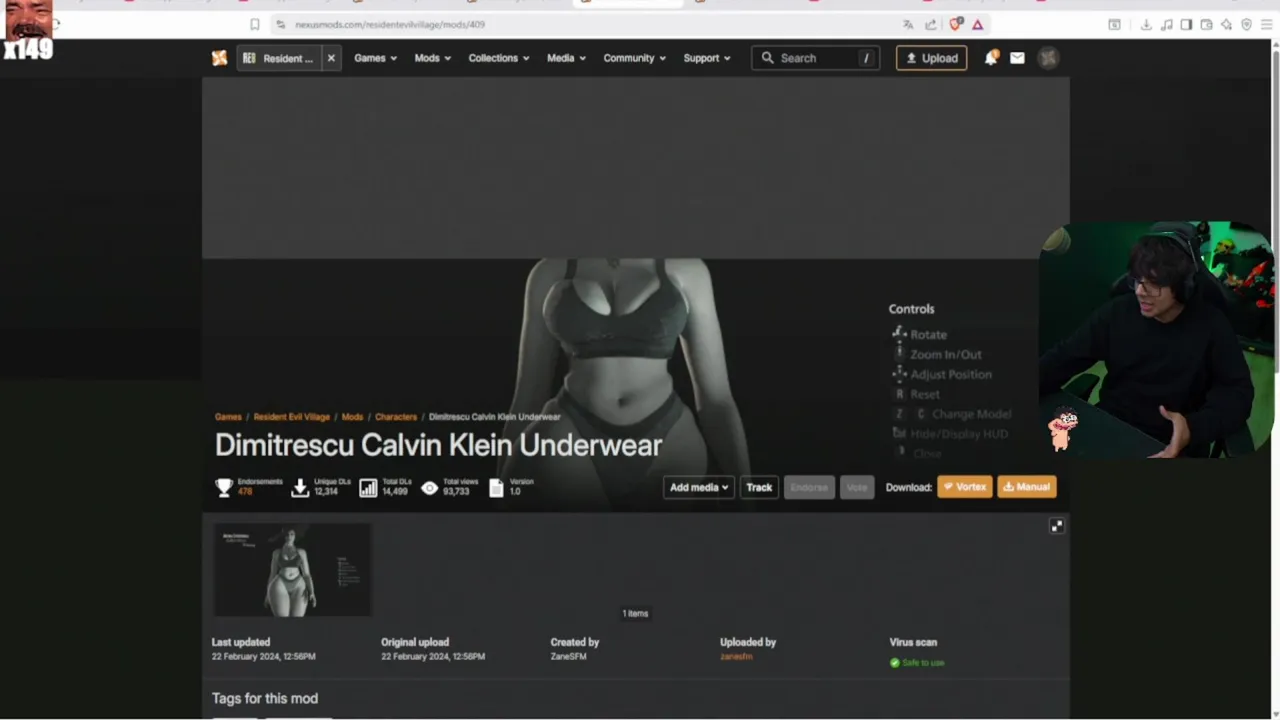The image size is (1280, 720).
Task: Click the picture-in-picture toolbar icon
Action: pos(1114,24)
